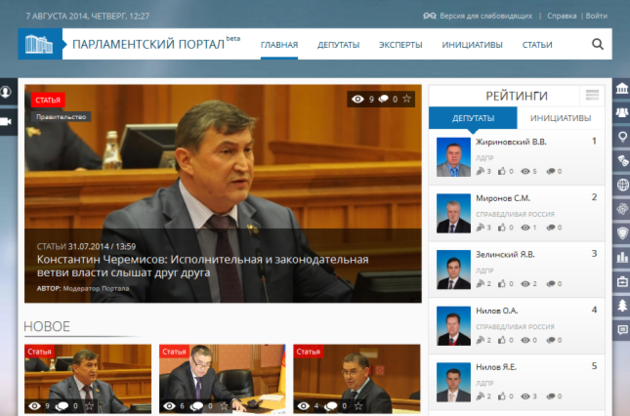Open the Константин Черемисов article headline
630x416 pixels.
[202, 266]
